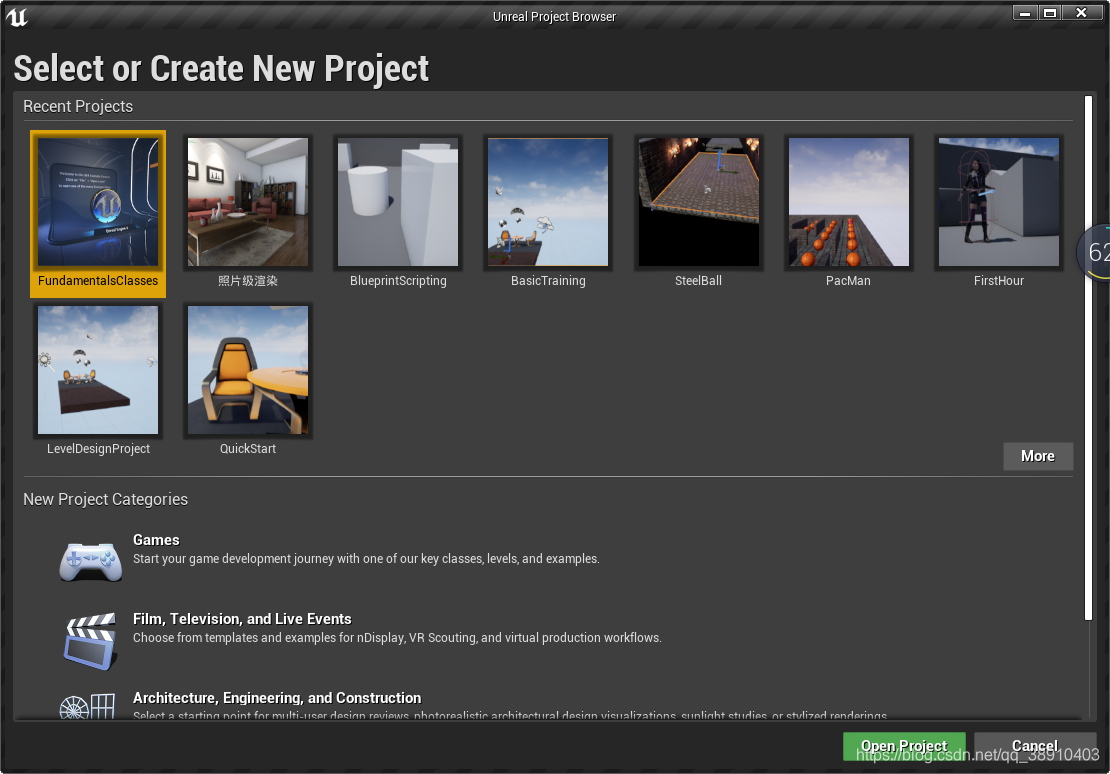Click the More projects button

(x=1038, y=456)
